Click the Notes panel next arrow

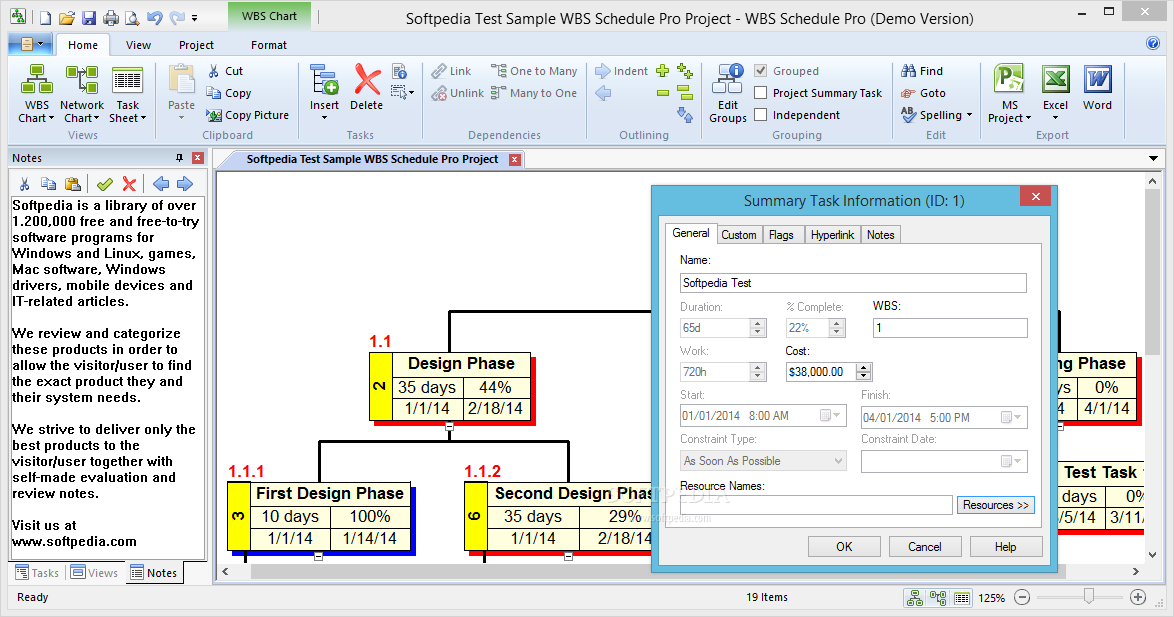click(x=185, y=183)
